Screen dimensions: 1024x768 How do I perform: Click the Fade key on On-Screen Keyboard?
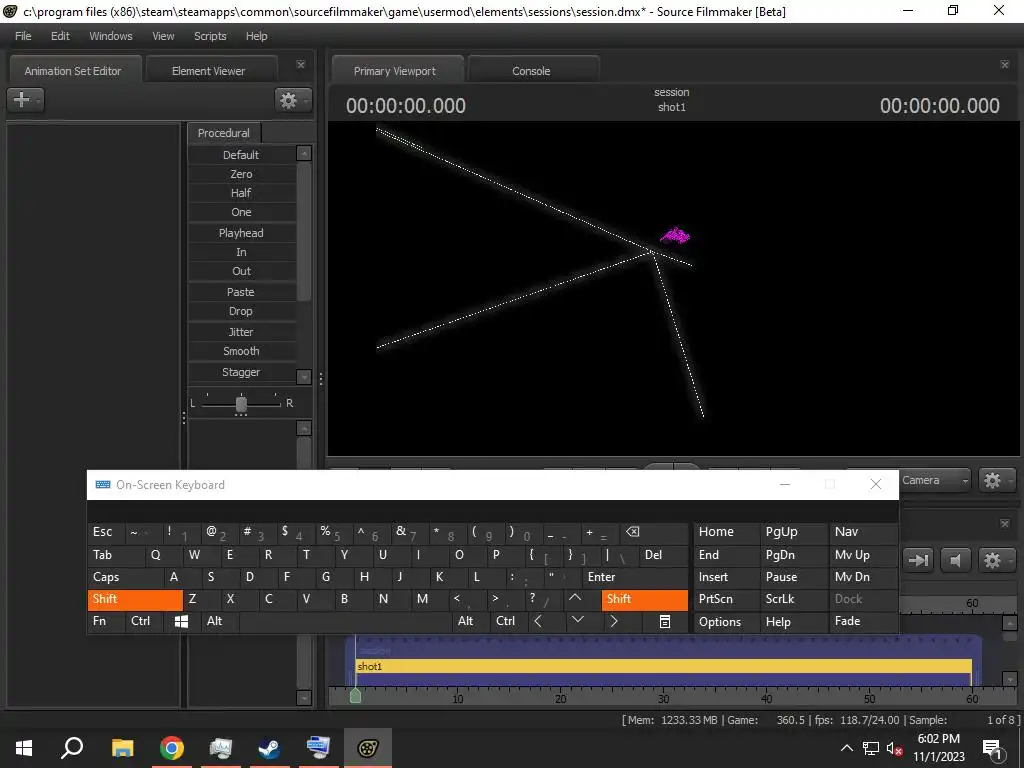click(x=863, y=622)
